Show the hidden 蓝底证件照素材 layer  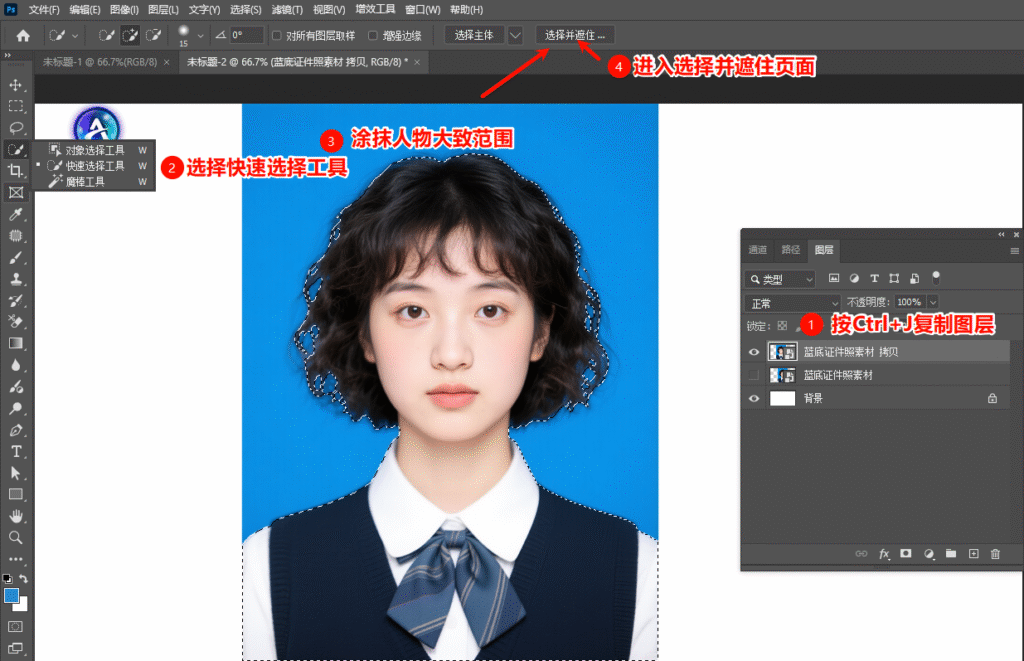coord(754,375)
